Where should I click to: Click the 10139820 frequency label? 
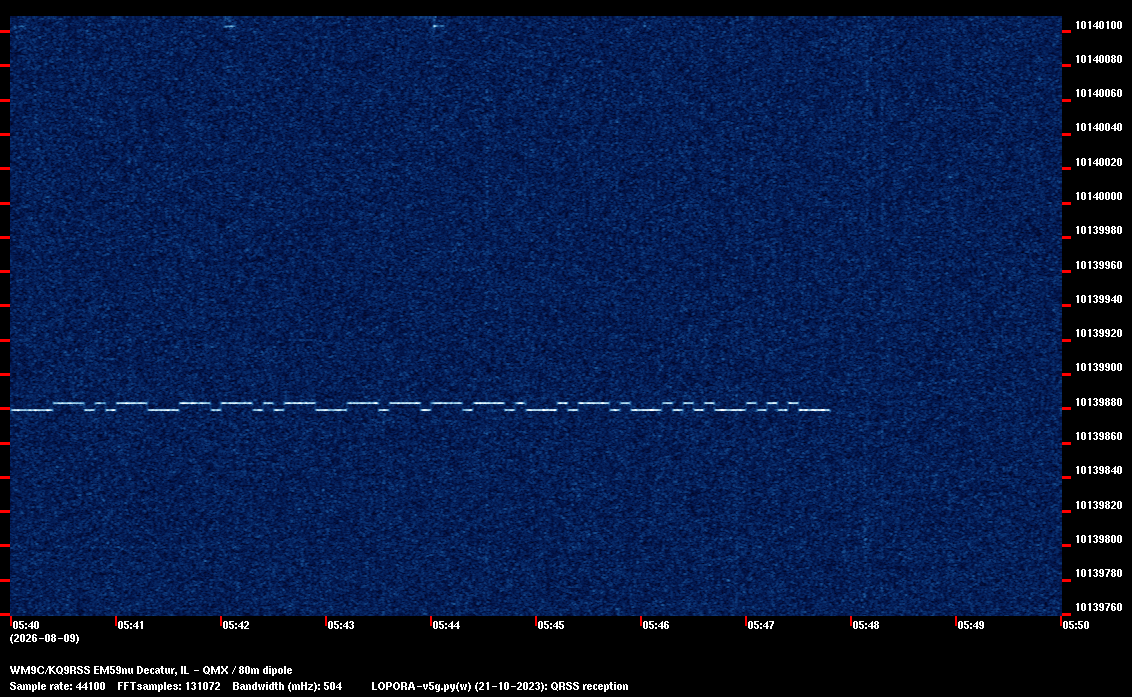point(1098,505)
